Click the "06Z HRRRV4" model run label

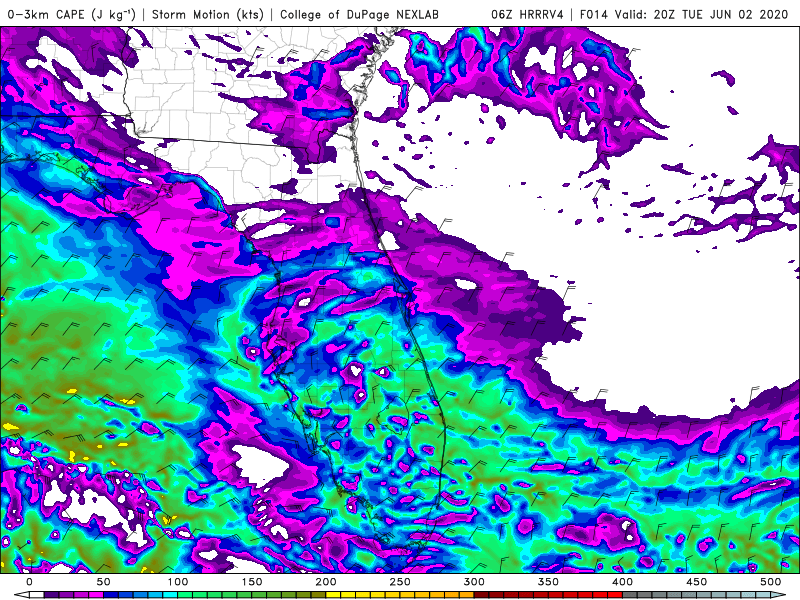[527, 14]
